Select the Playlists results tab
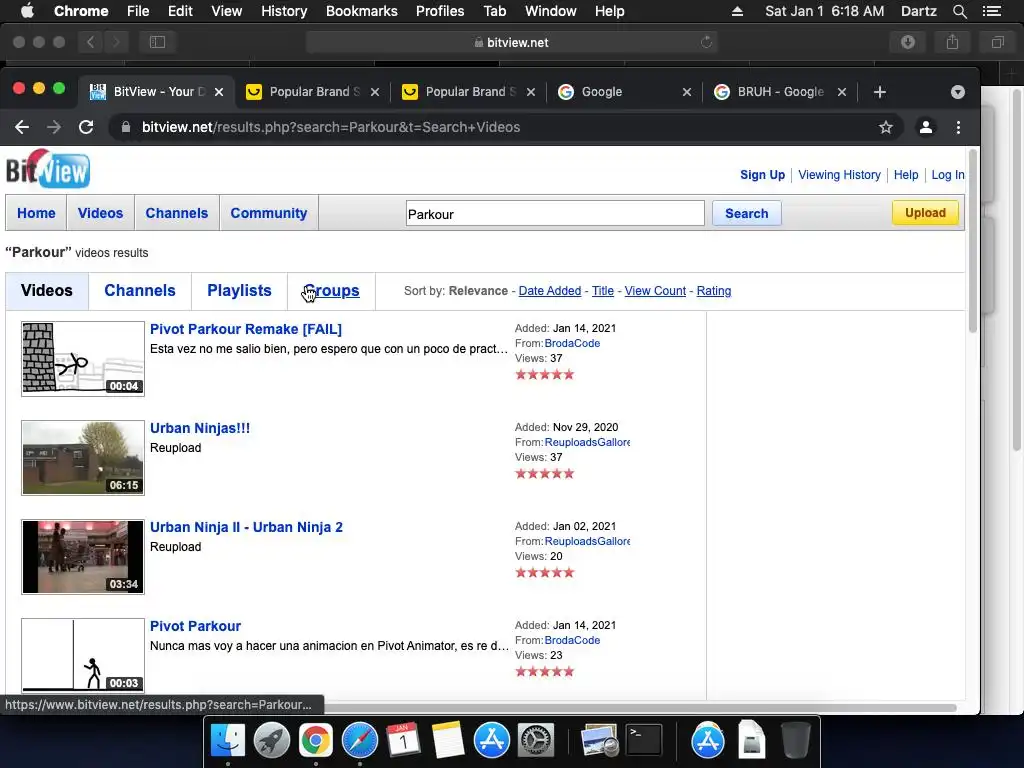 (x=239, y=291)
